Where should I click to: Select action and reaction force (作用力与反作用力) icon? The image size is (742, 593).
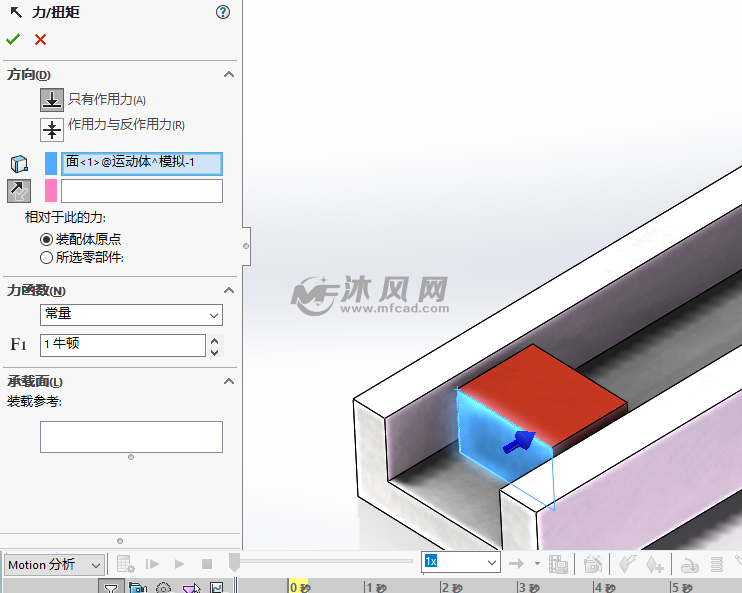point(52,130)
